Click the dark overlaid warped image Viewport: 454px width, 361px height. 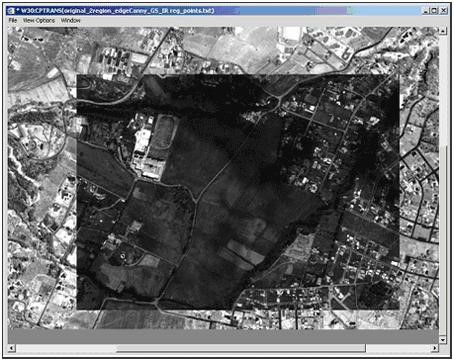click(238, 192)
